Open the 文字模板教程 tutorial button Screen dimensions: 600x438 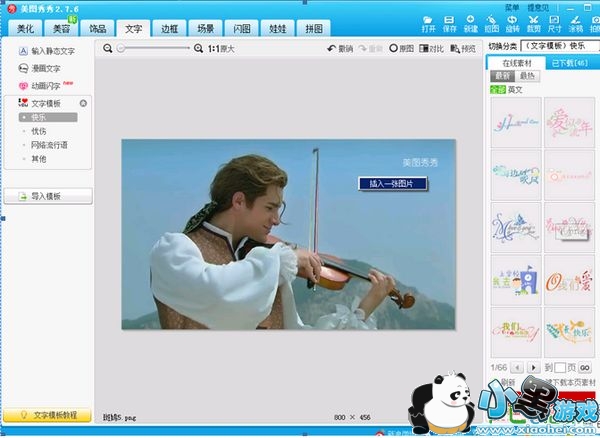click(x=47, y=415)
